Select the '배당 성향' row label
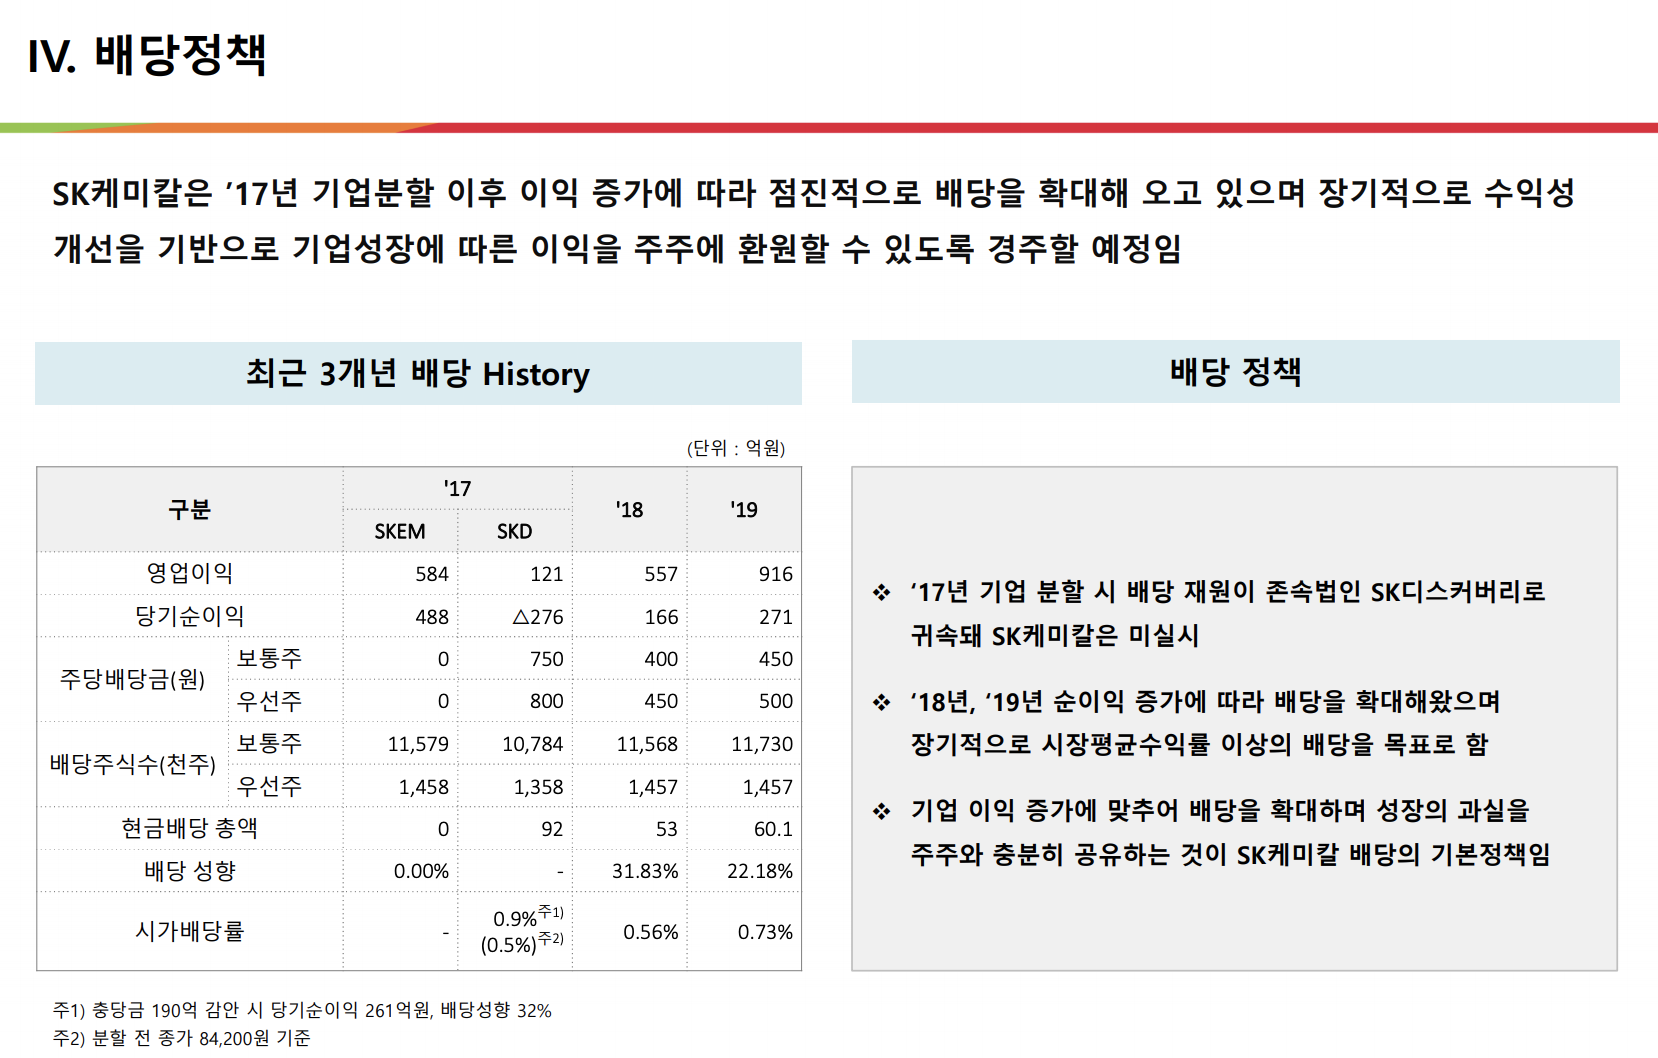The image size is (1658, 1058). coord(190,871)
